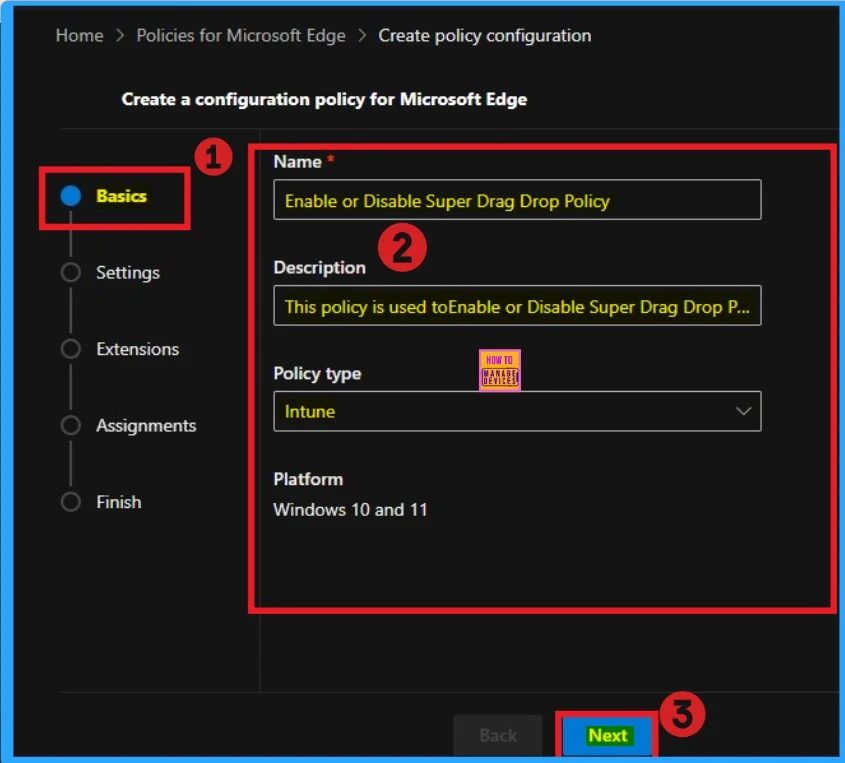The width and height of the screenshot is (845, 763).
Task: Open the Policy type dropdown
Action: (x=517, y=411)
